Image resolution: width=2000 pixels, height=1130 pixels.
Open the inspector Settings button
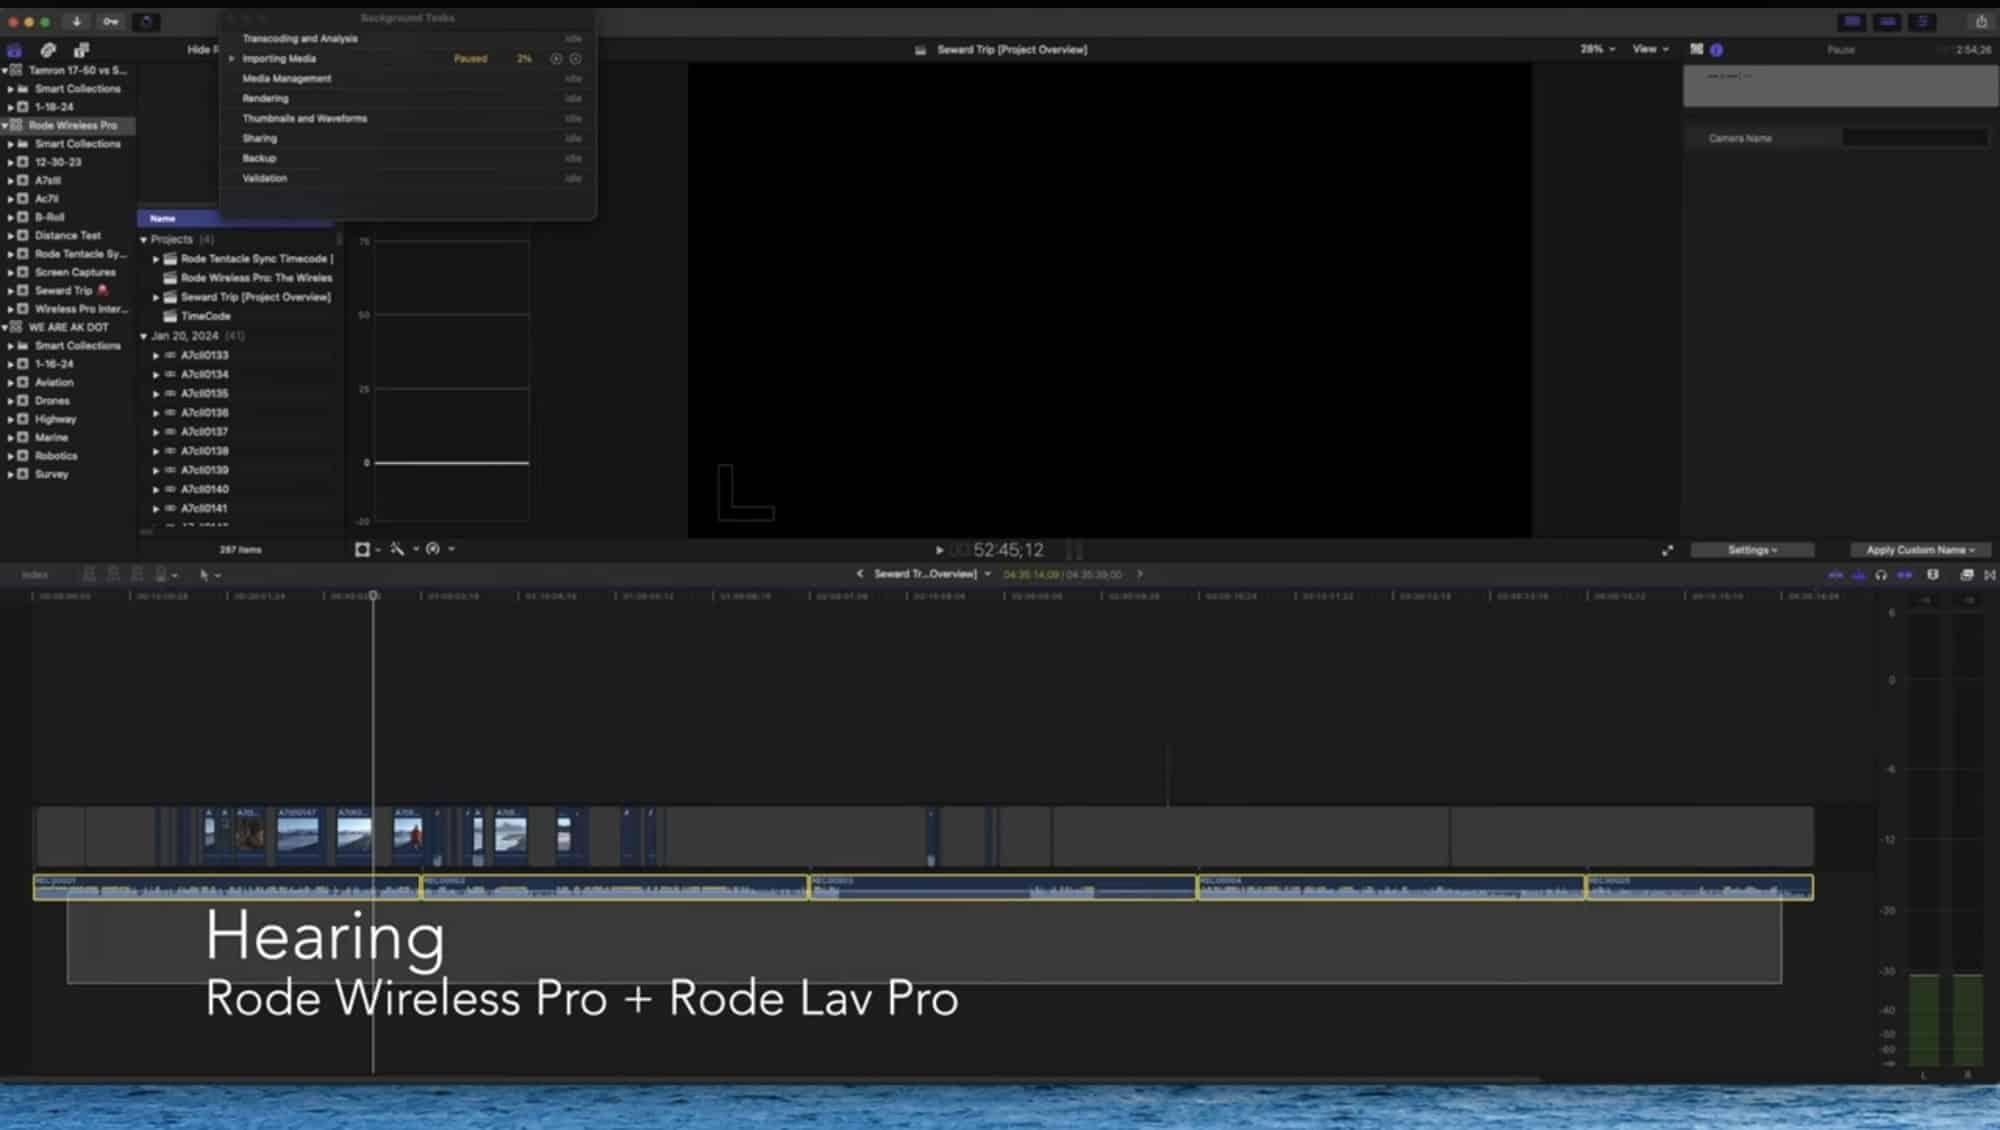1752,550
